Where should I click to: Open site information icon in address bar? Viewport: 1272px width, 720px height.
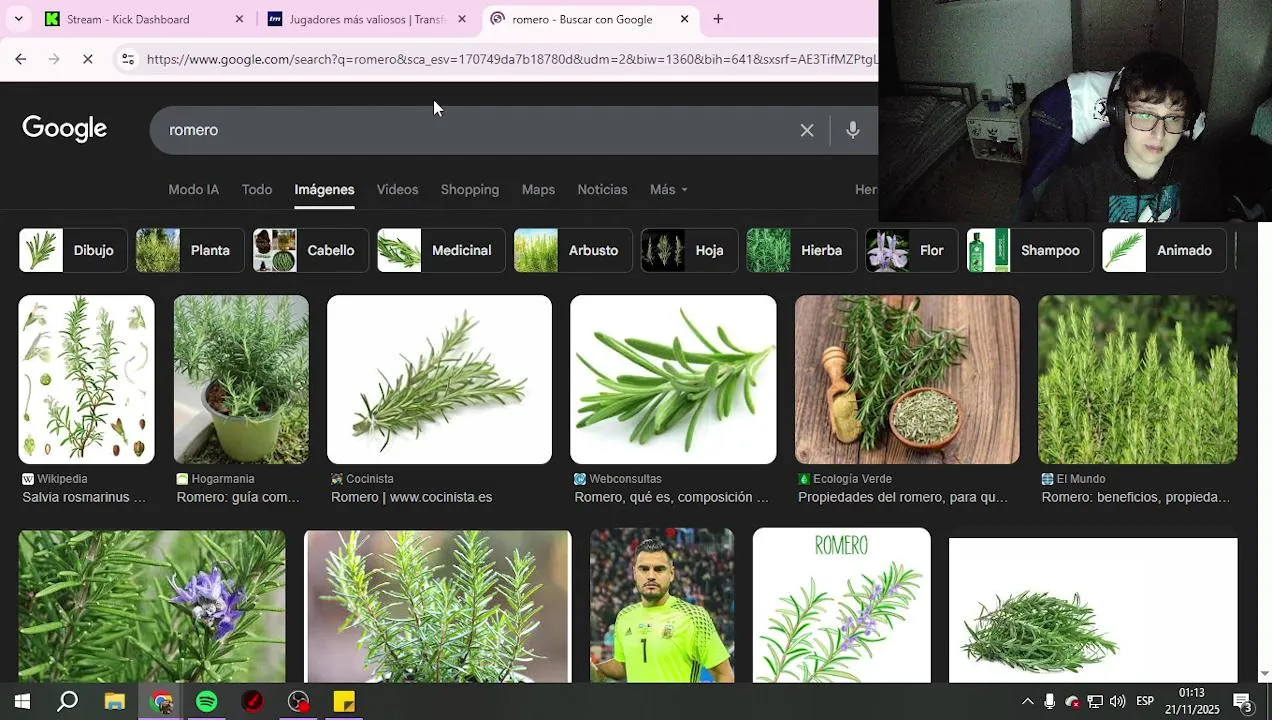tap(127, 59)
